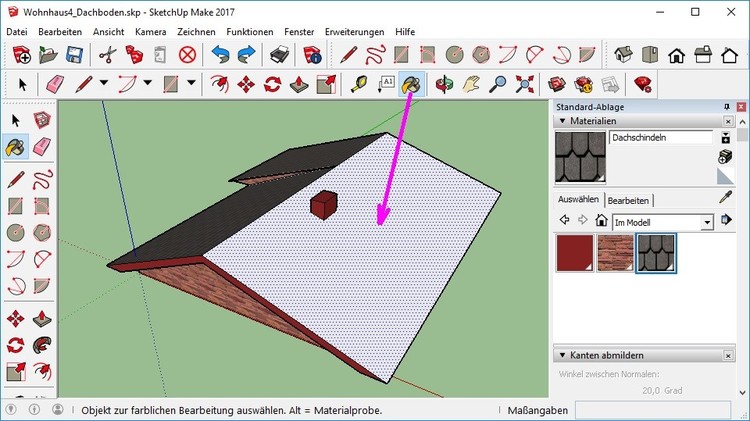Select the Circle tool in left toolbar

point(15,233)
